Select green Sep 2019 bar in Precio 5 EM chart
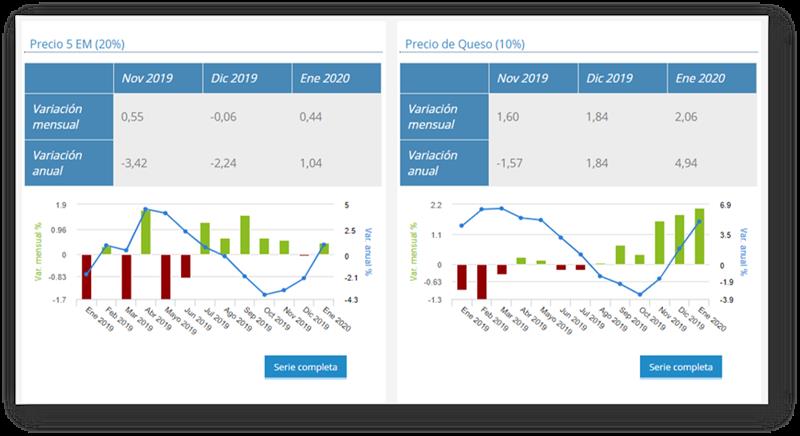Viewport: 800px width, 436px height. (x=244, y=235)
